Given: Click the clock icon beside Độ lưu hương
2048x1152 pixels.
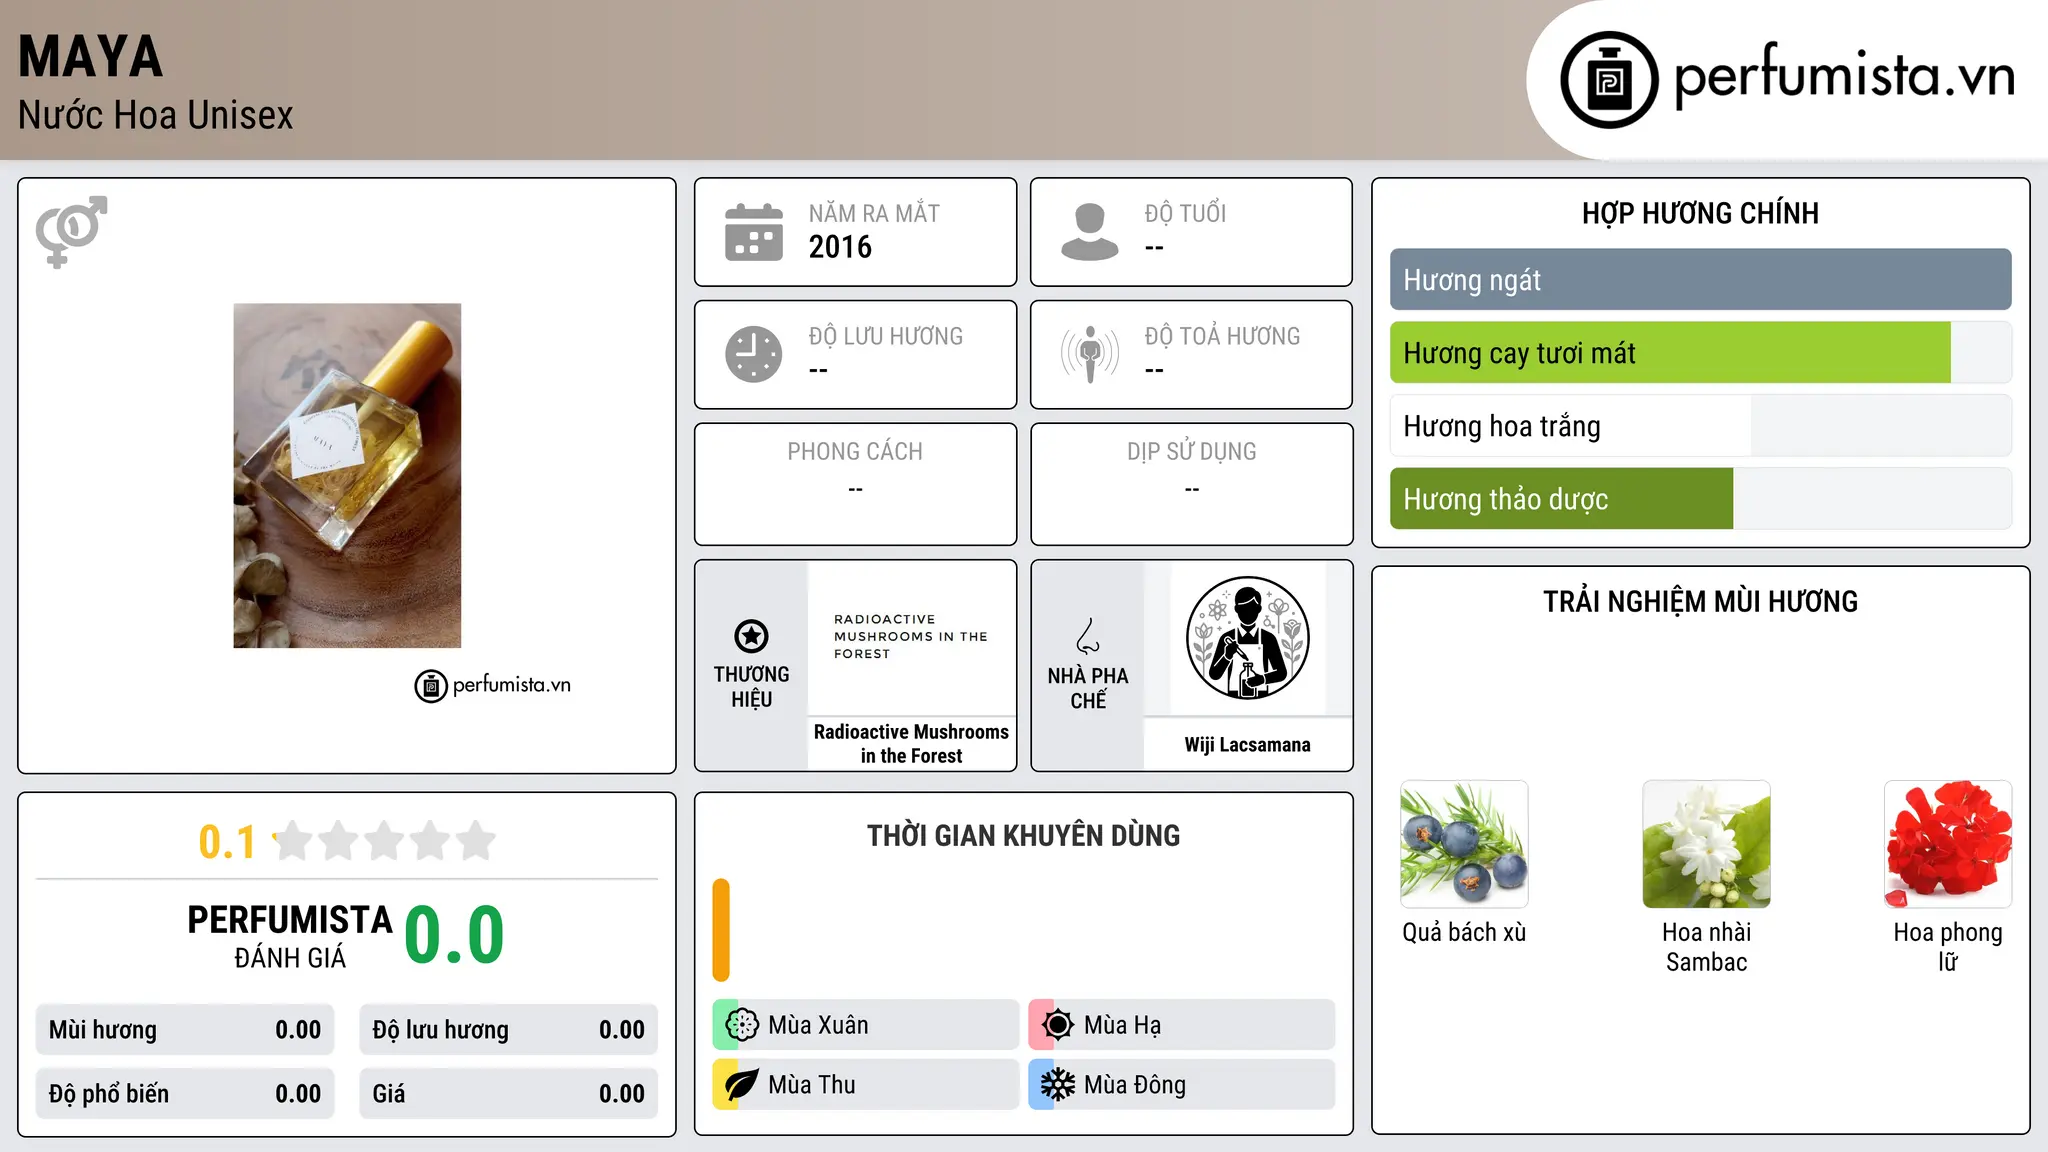Looking at the screenshot, I should (x=754, y=354).
